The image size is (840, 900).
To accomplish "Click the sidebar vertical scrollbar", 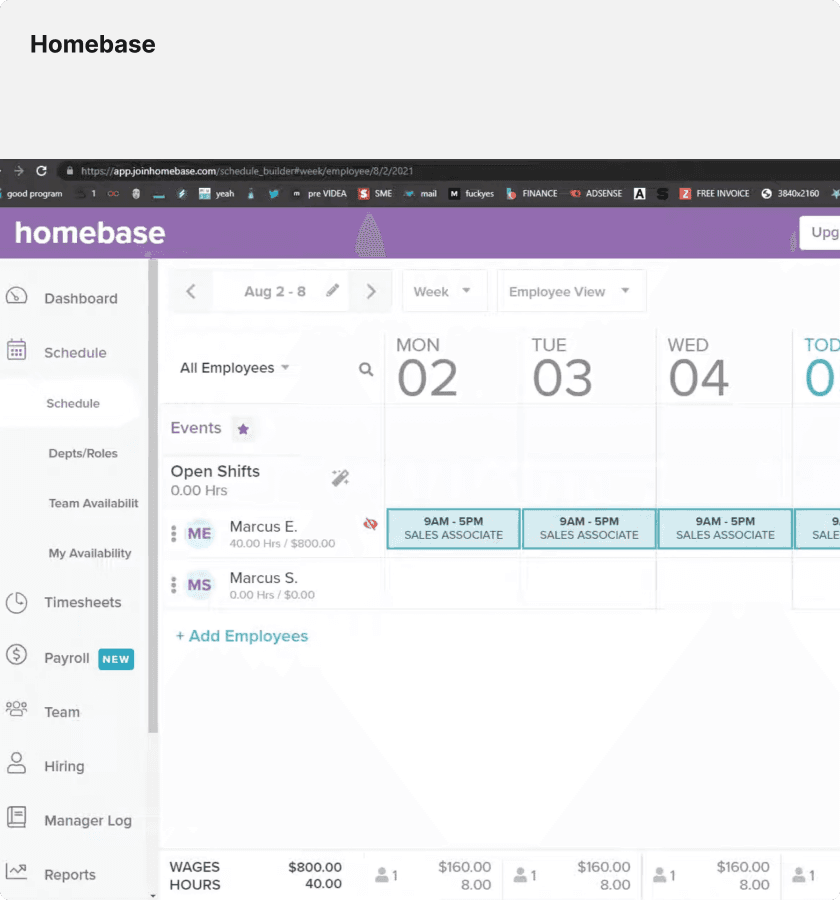I will point(153,496).
